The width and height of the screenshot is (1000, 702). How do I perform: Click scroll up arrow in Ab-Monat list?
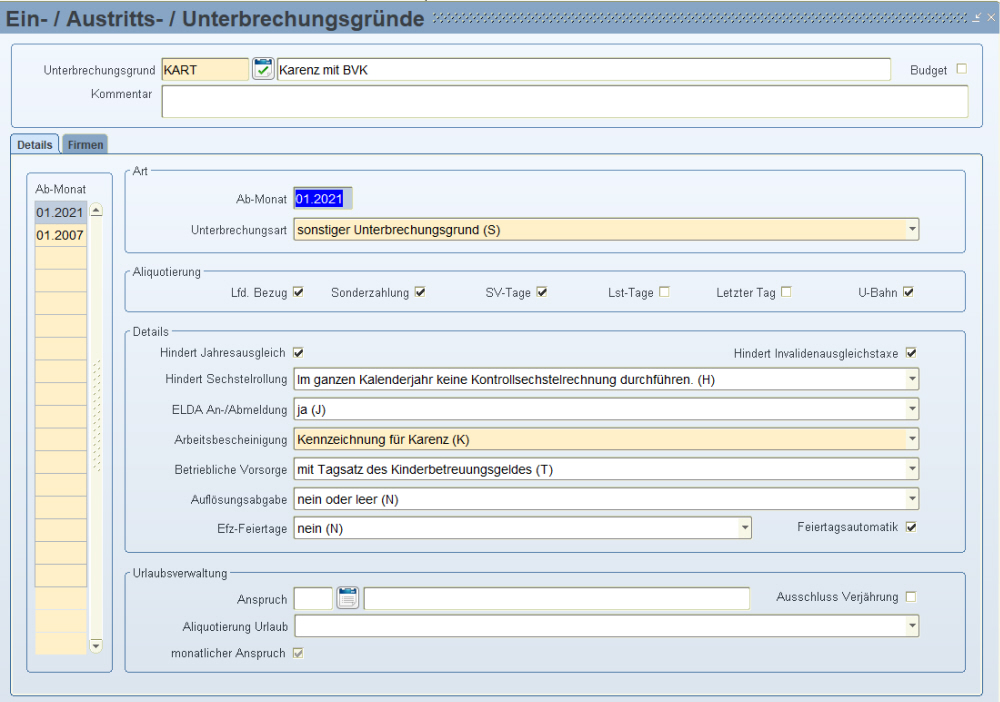[x=96, y=211]
